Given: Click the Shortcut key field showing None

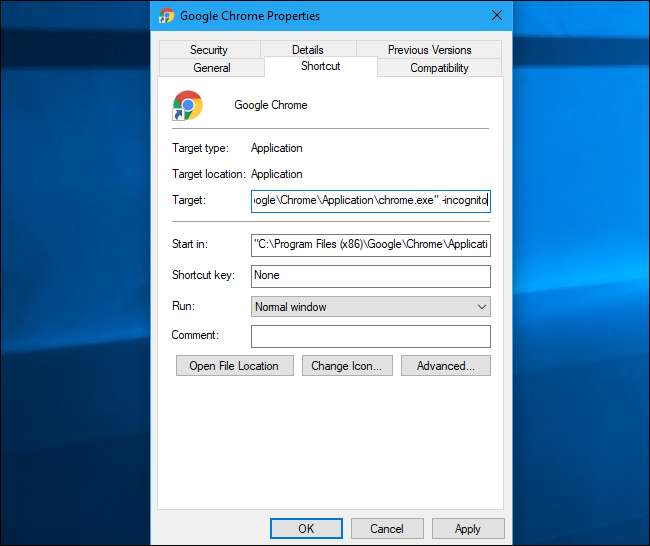Looking at the screenshot, I should [x=370, y=276].
